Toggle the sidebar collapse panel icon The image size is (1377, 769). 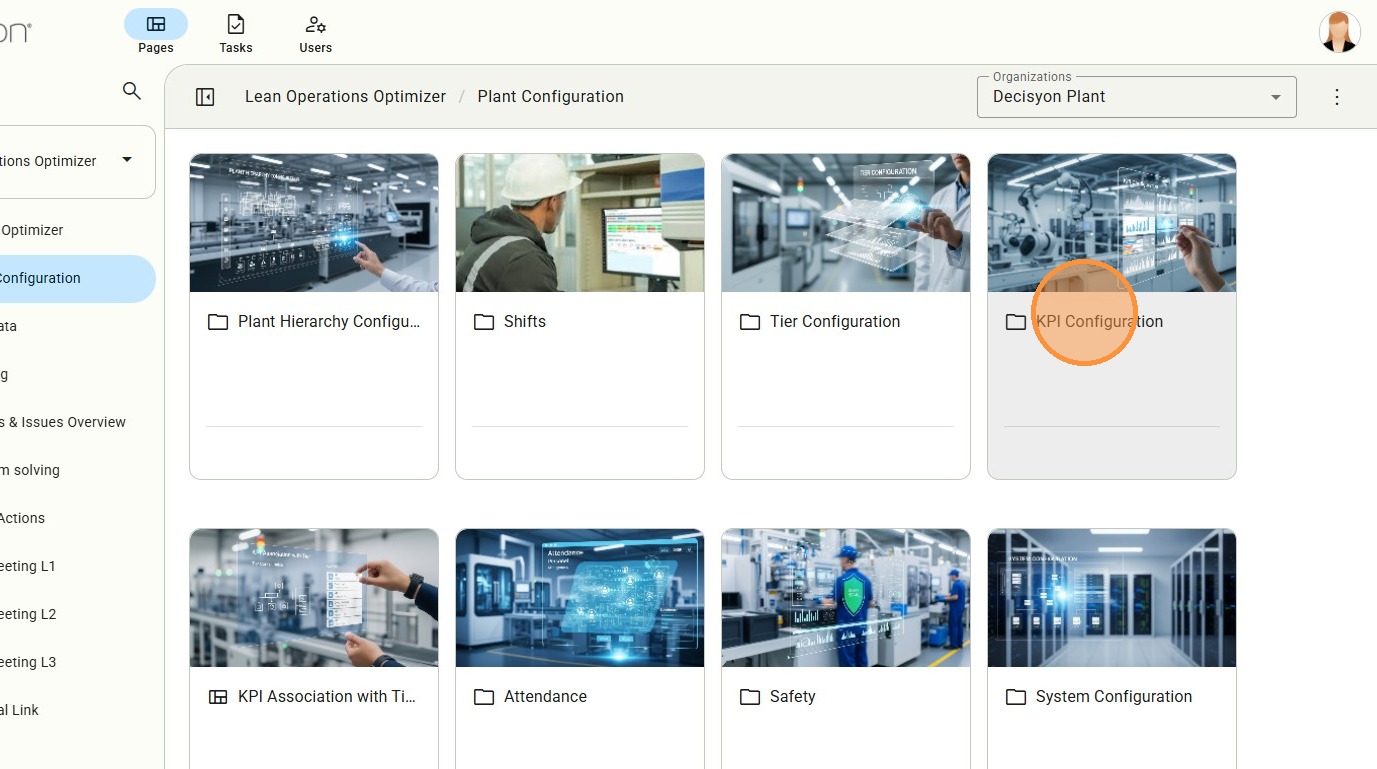(205, 97)
